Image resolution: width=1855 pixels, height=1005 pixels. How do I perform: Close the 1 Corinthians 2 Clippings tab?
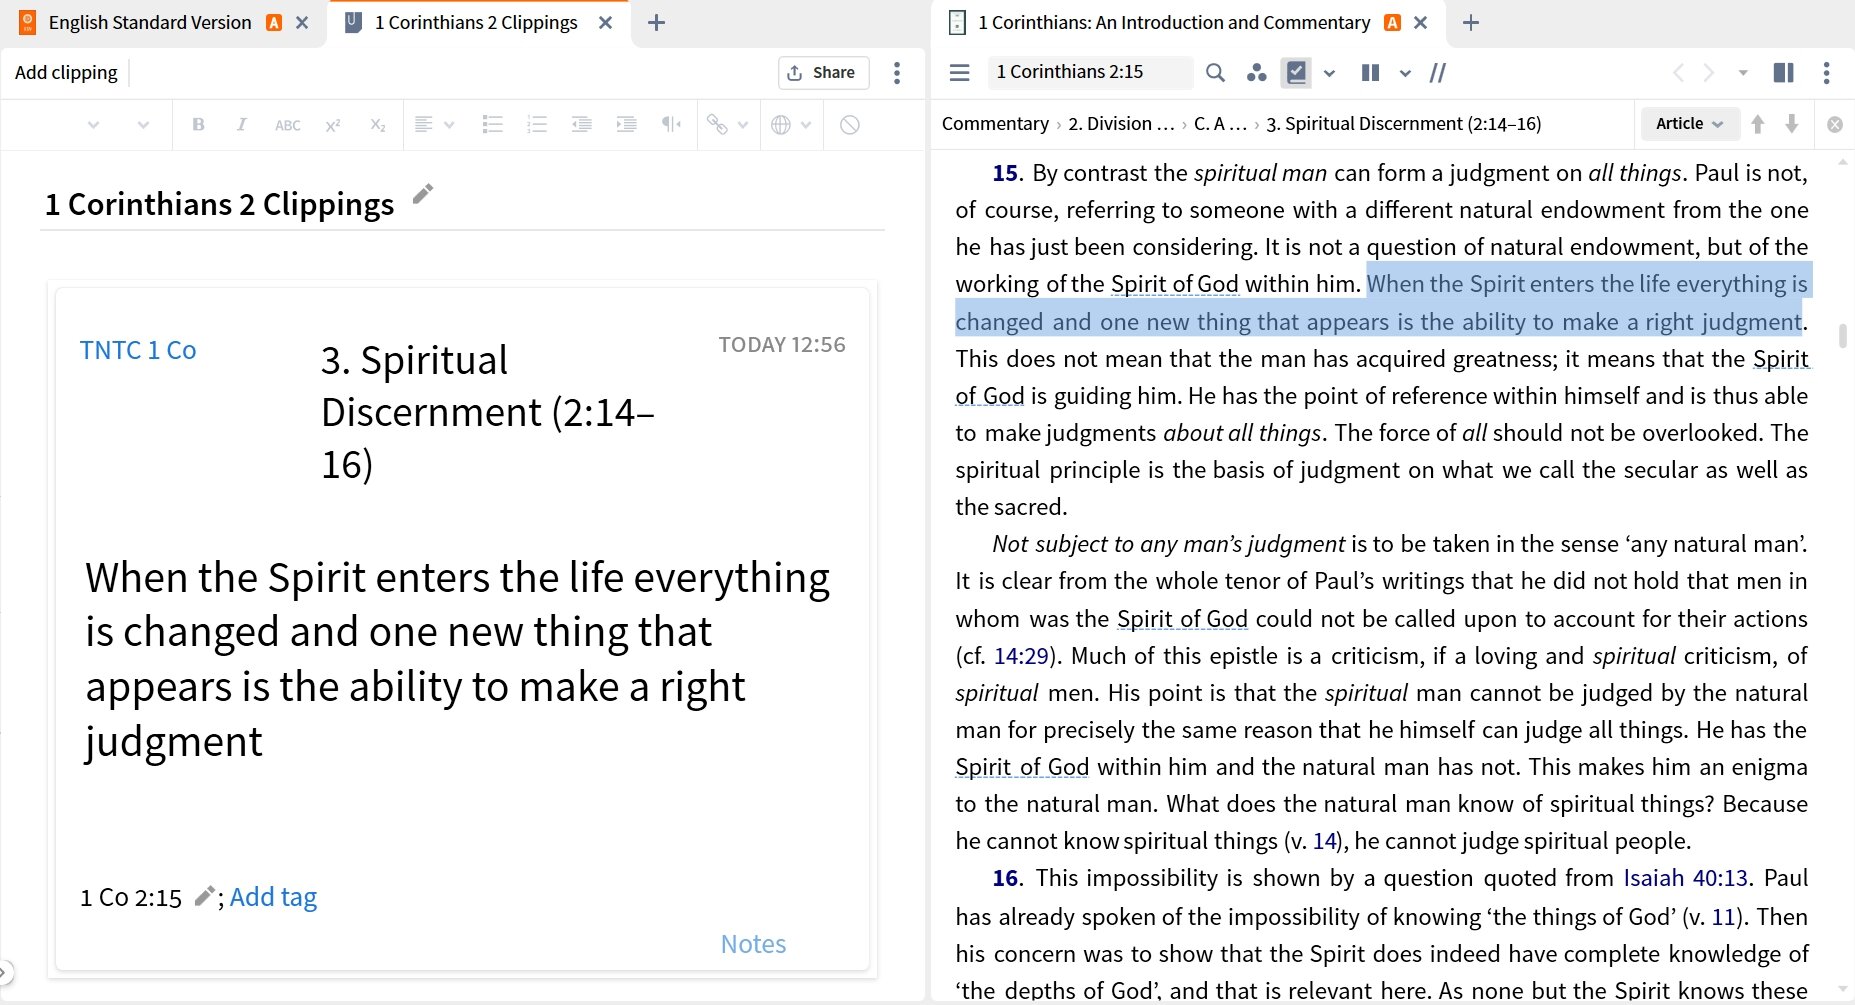click(605, 22)
